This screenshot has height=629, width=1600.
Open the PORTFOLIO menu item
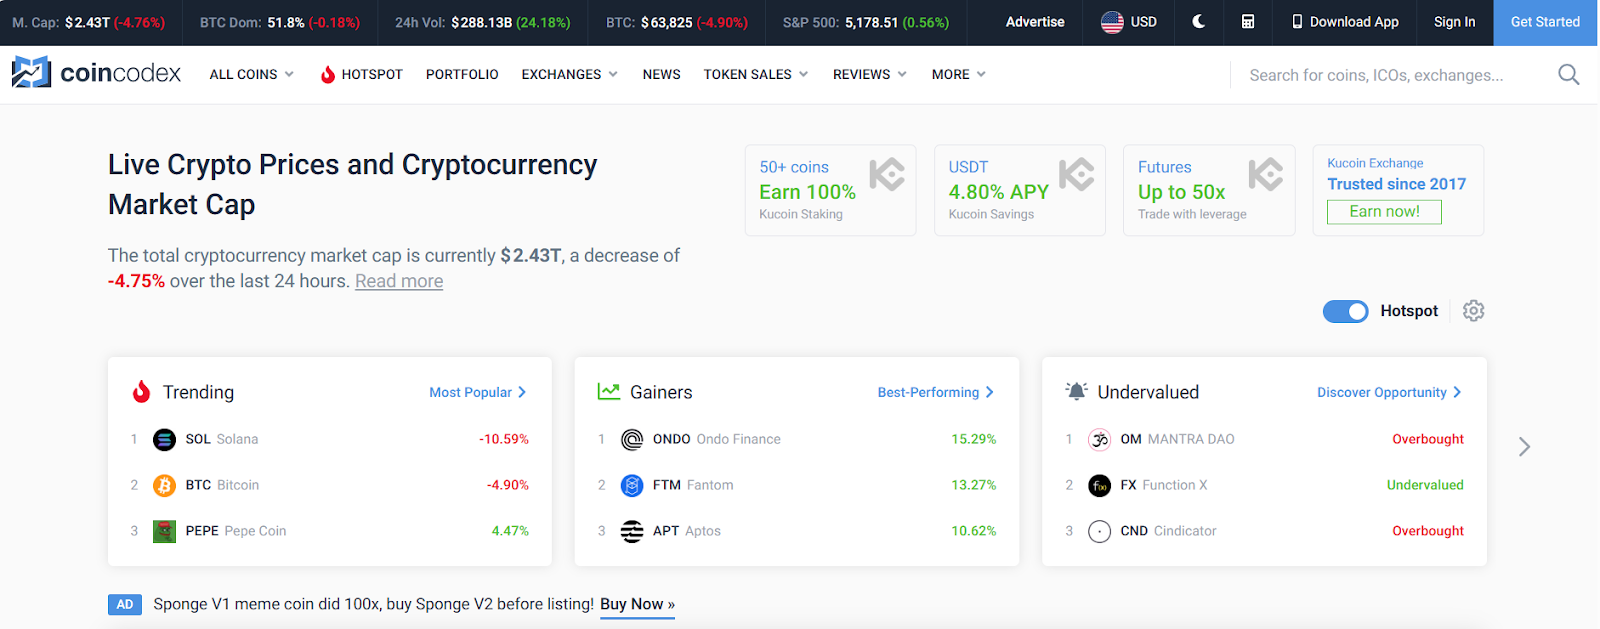(x=462, y=74)
